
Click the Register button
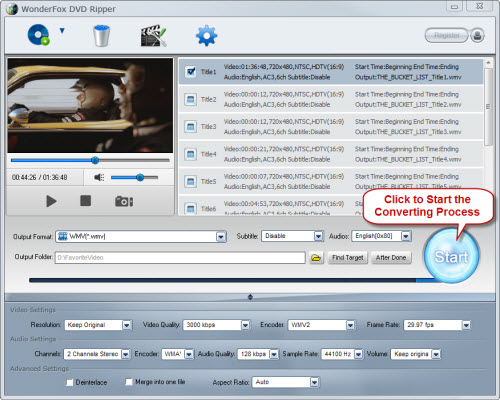[446, 35]
